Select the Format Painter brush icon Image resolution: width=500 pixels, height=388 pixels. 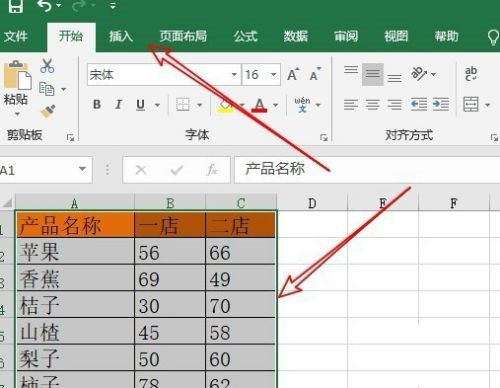point(48,112)
